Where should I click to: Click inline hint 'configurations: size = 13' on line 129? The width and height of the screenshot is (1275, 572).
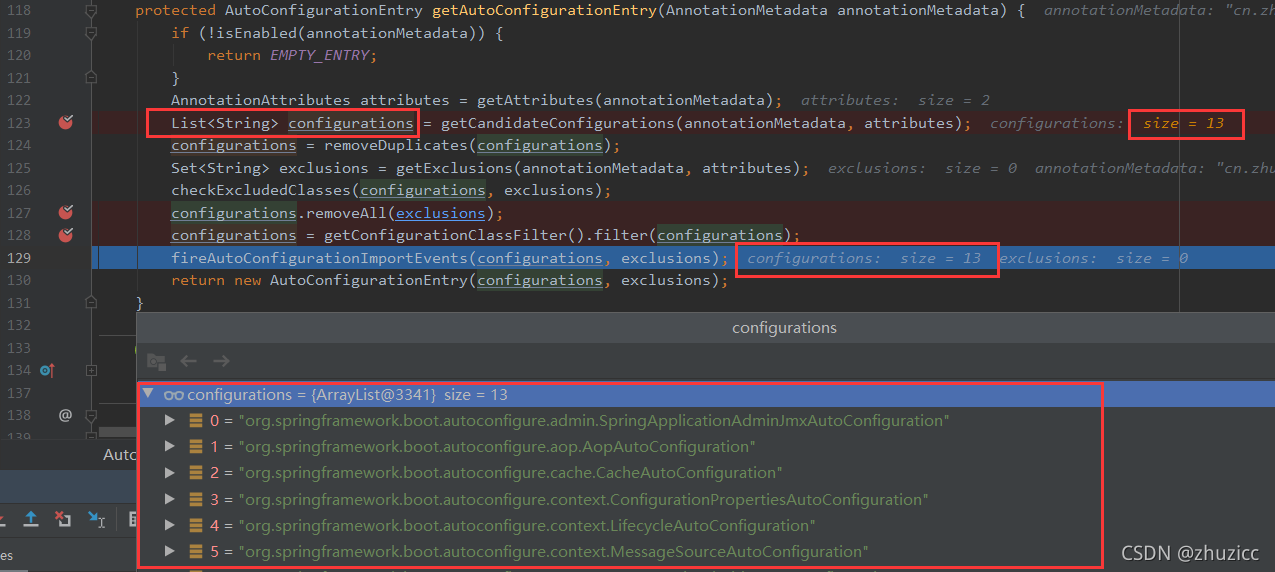coord(864,258)
